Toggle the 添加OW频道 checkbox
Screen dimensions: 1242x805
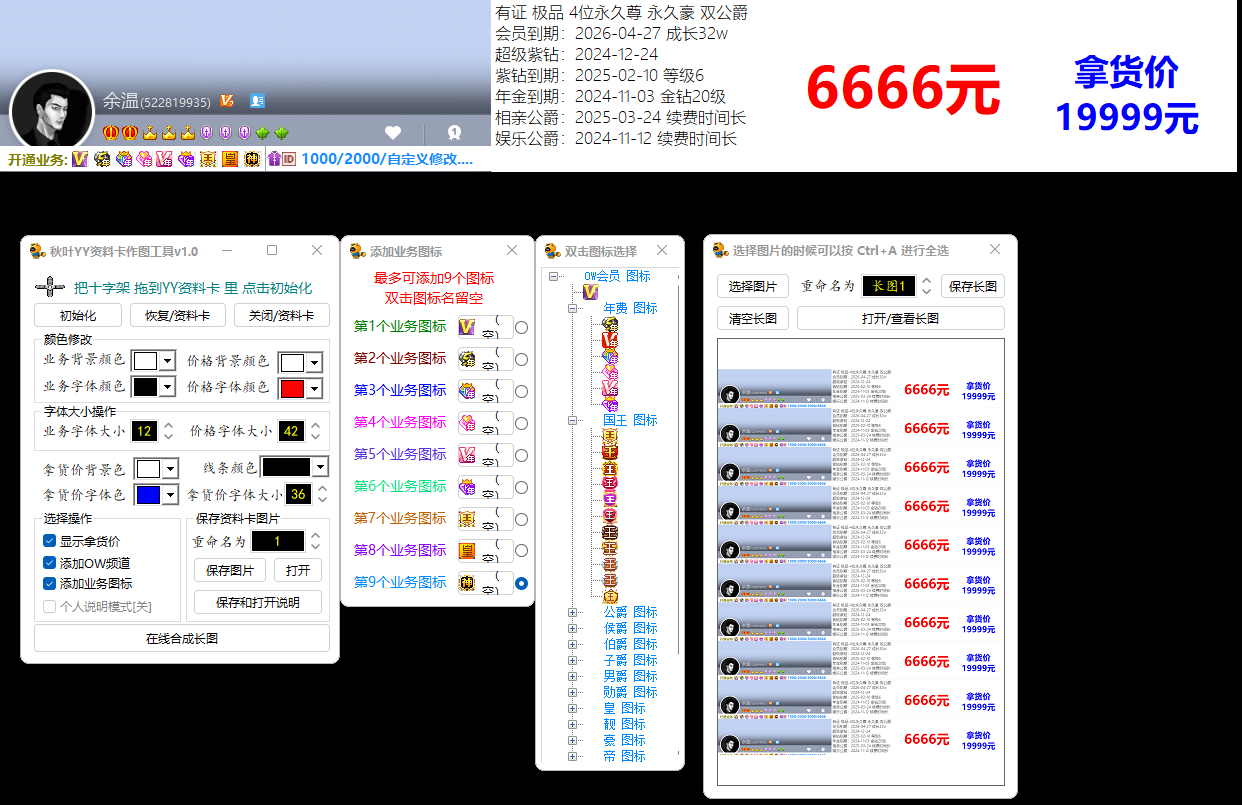[50, 563]
